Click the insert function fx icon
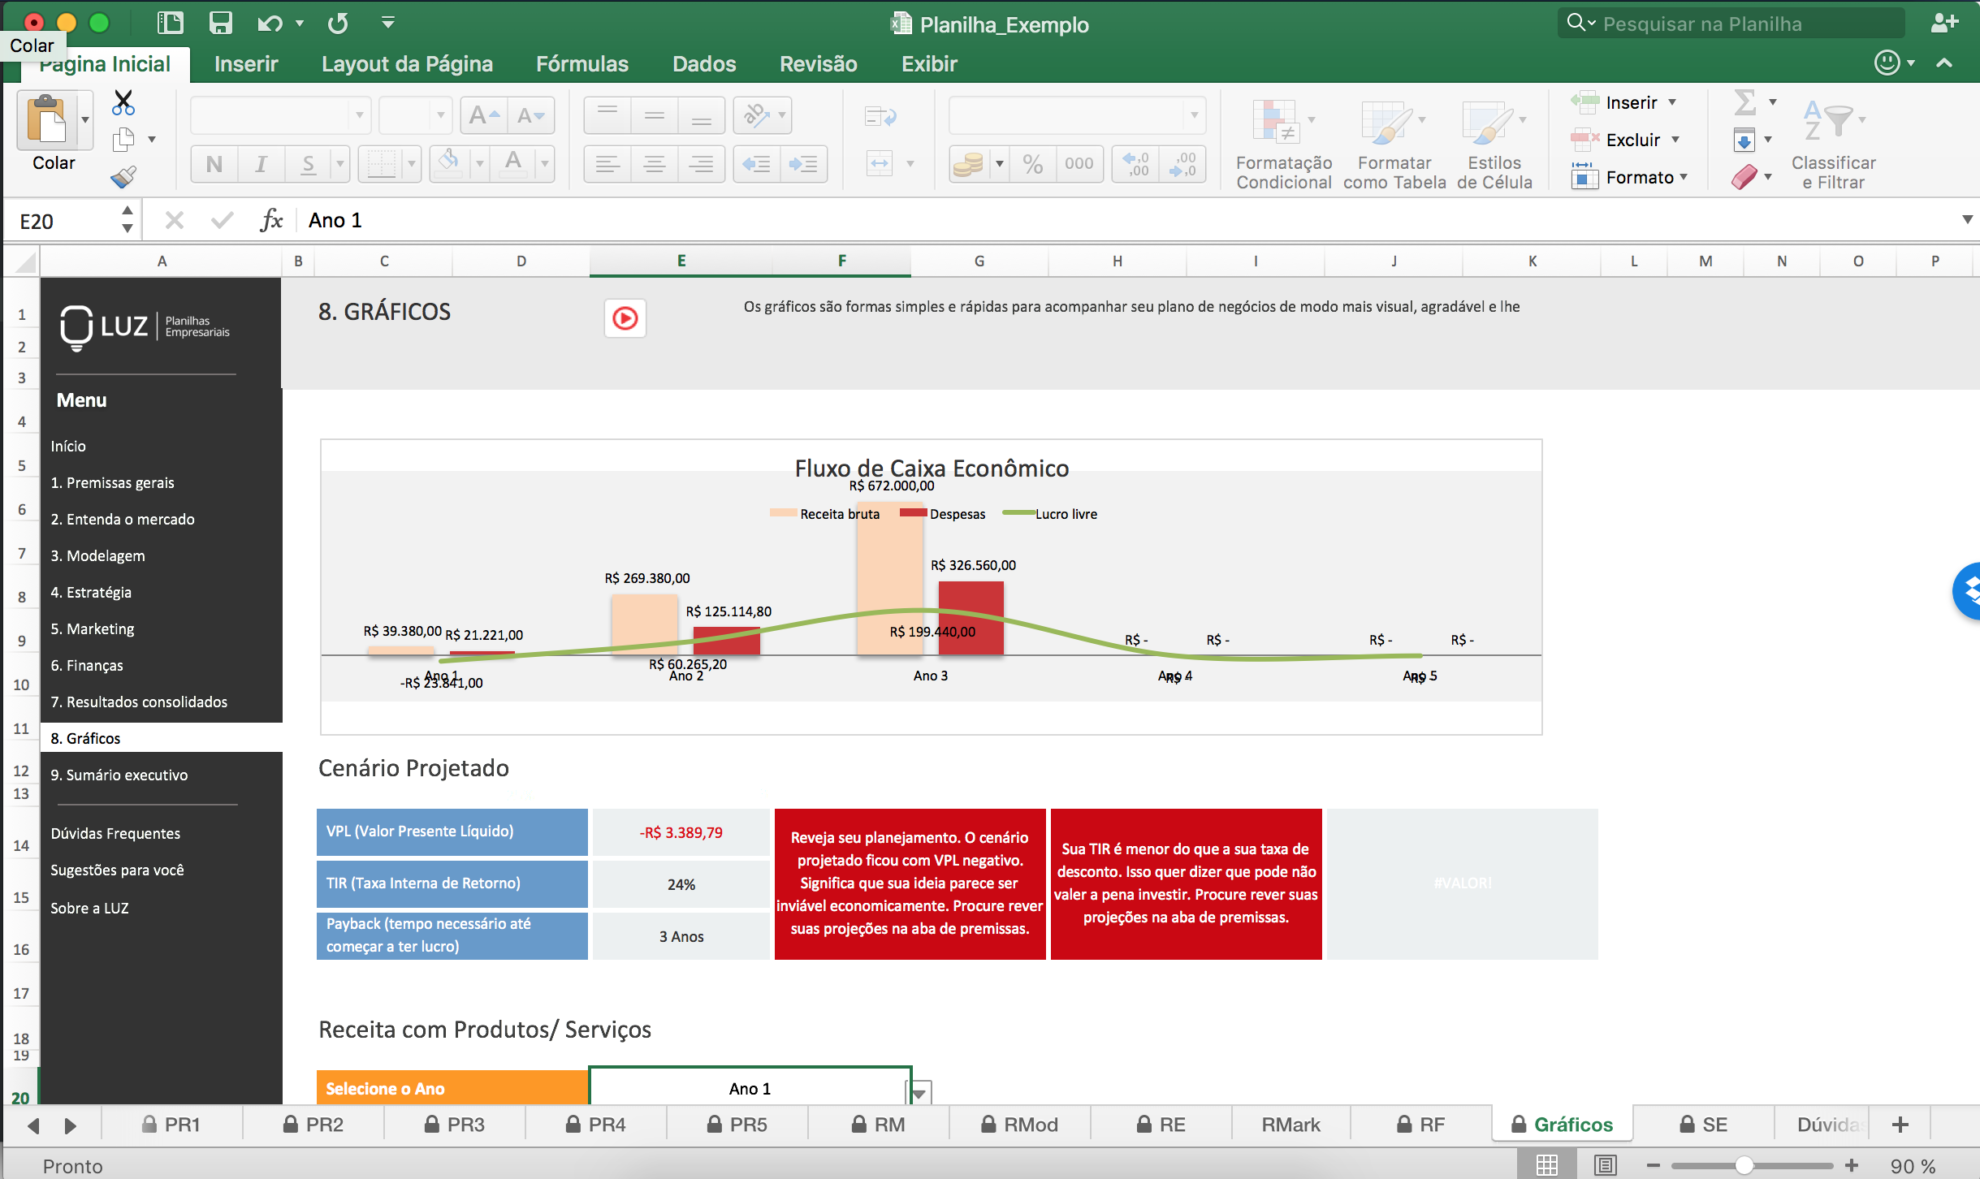 [271, 220]
